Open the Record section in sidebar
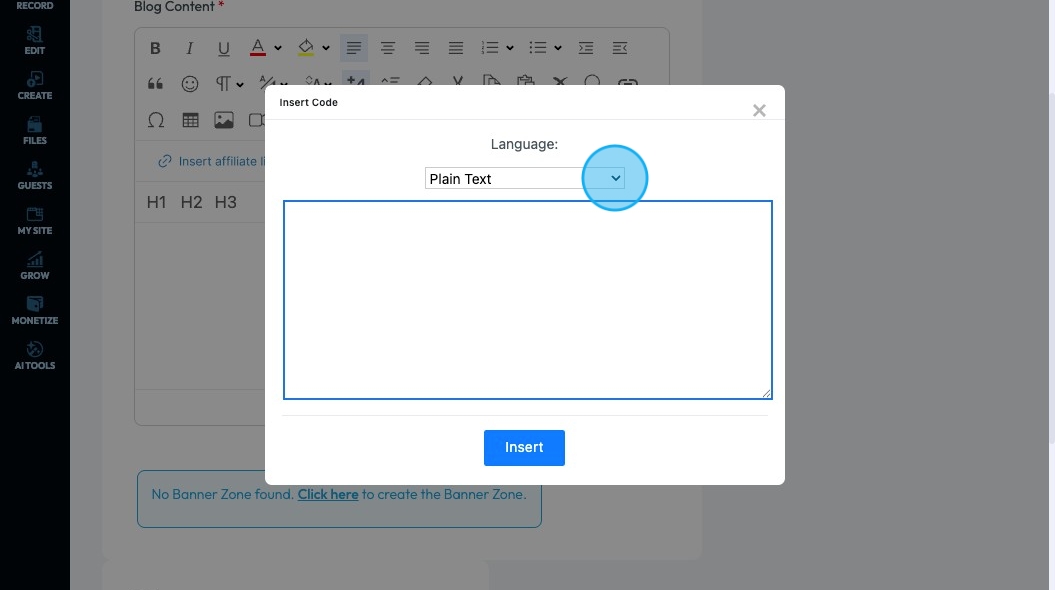Image resolution: width=1055 pixels, height=590 pixels. [35, 5]
